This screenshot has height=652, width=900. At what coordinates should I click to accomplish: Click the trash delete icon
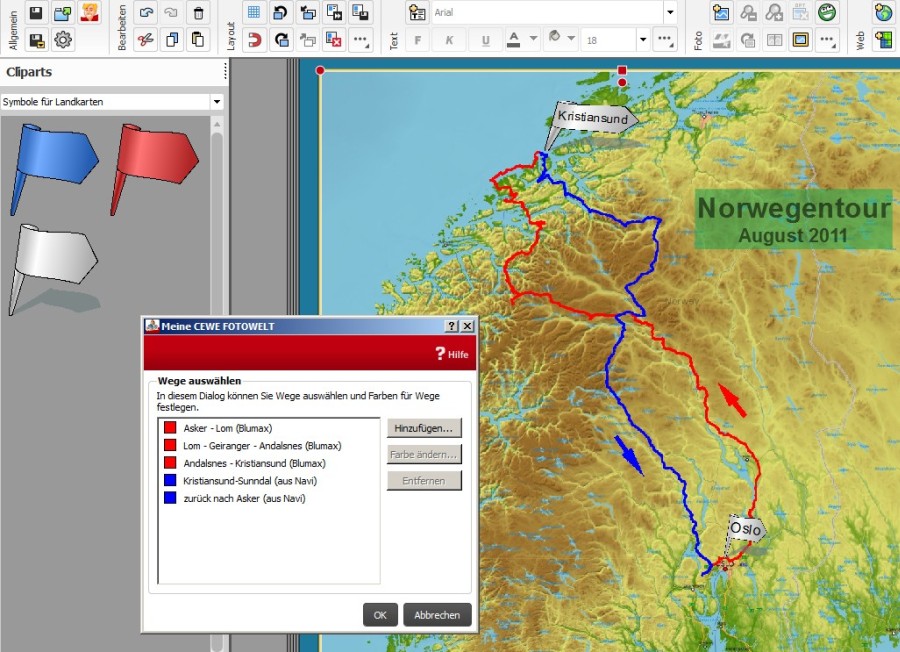coord(198,13)
